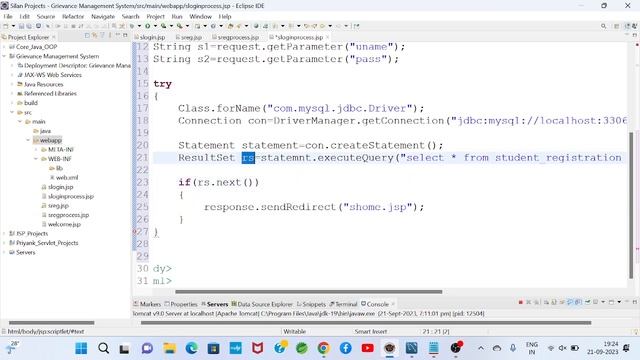Open File Explorer from taskbar
The height and width of the screenshot is (360, 640).
(169, 348)
